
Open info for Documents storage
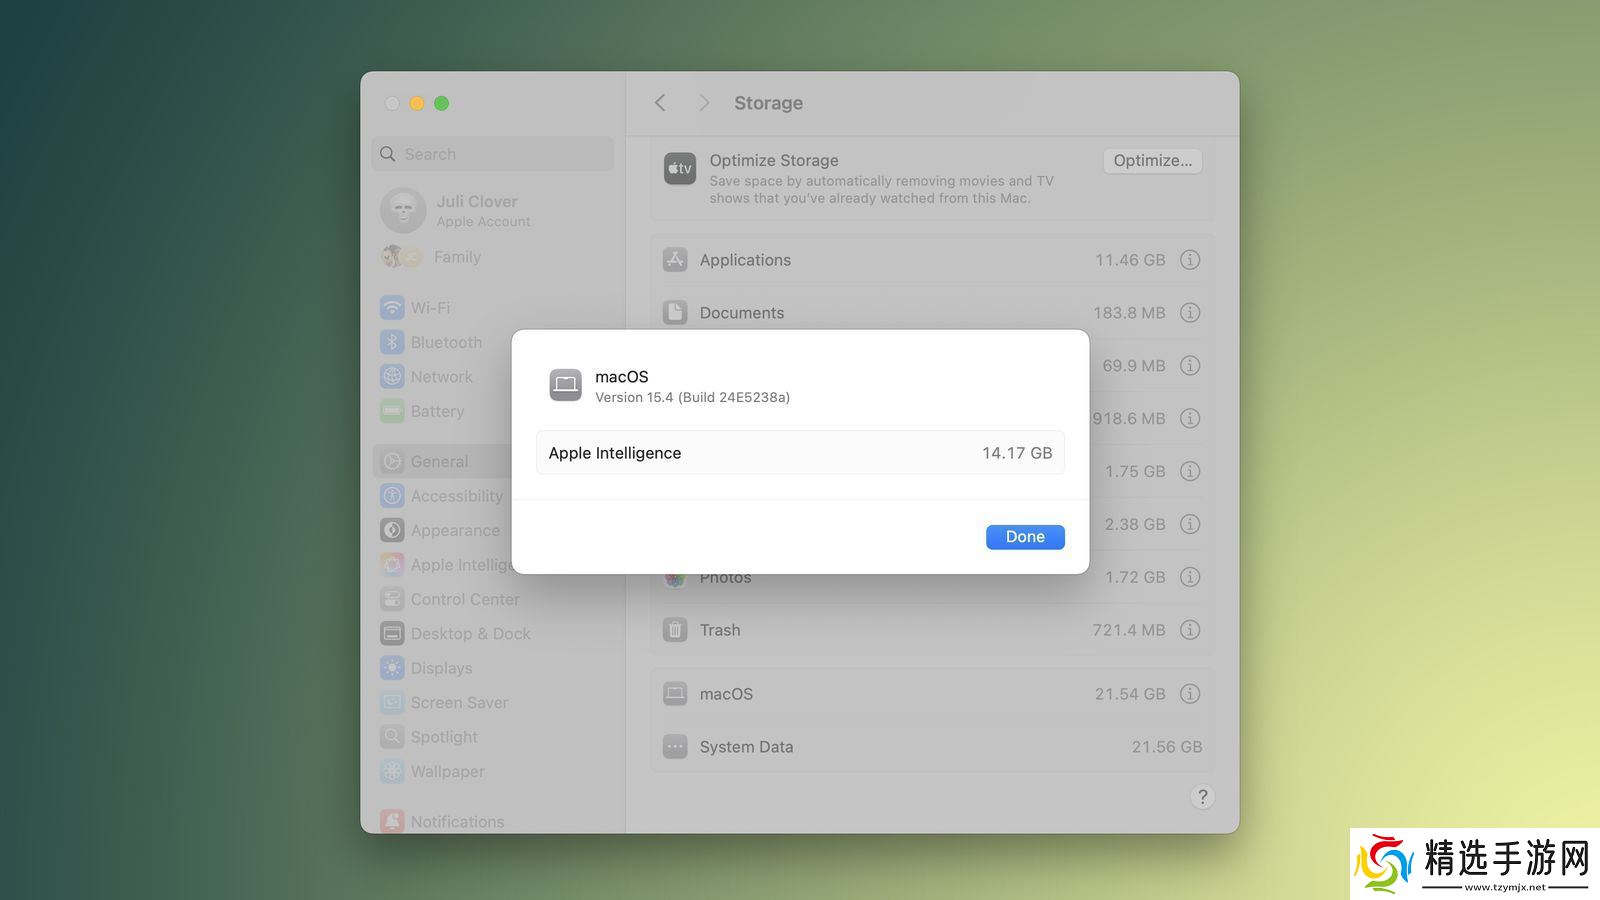(x=1189, y=313)
